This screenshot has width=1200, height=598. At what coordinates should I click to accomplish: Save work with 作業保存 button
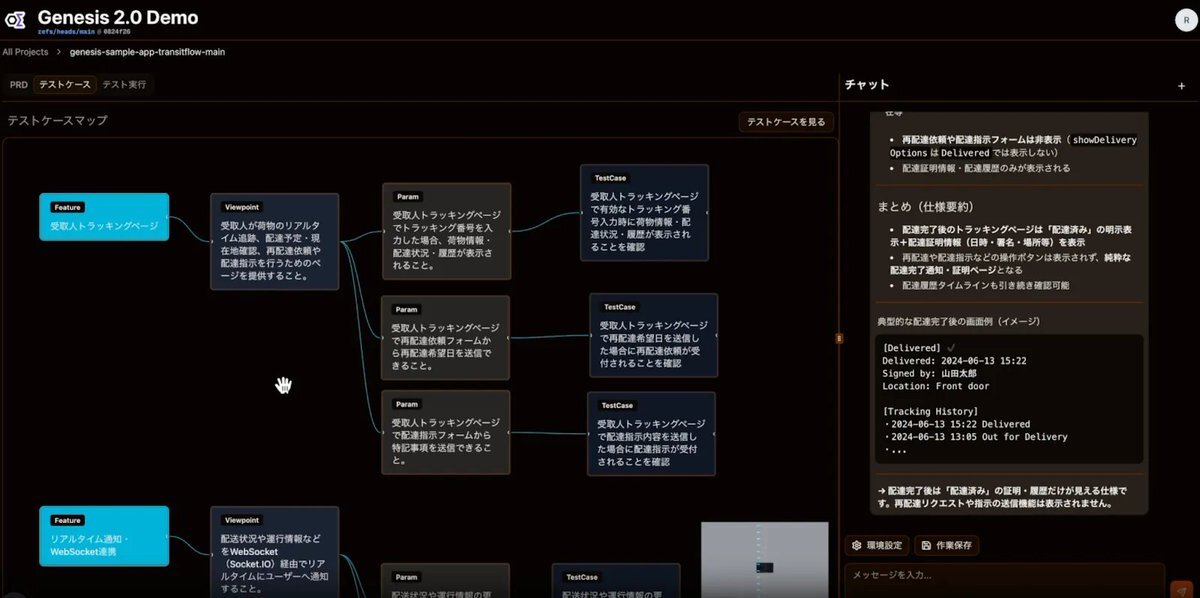947,546
